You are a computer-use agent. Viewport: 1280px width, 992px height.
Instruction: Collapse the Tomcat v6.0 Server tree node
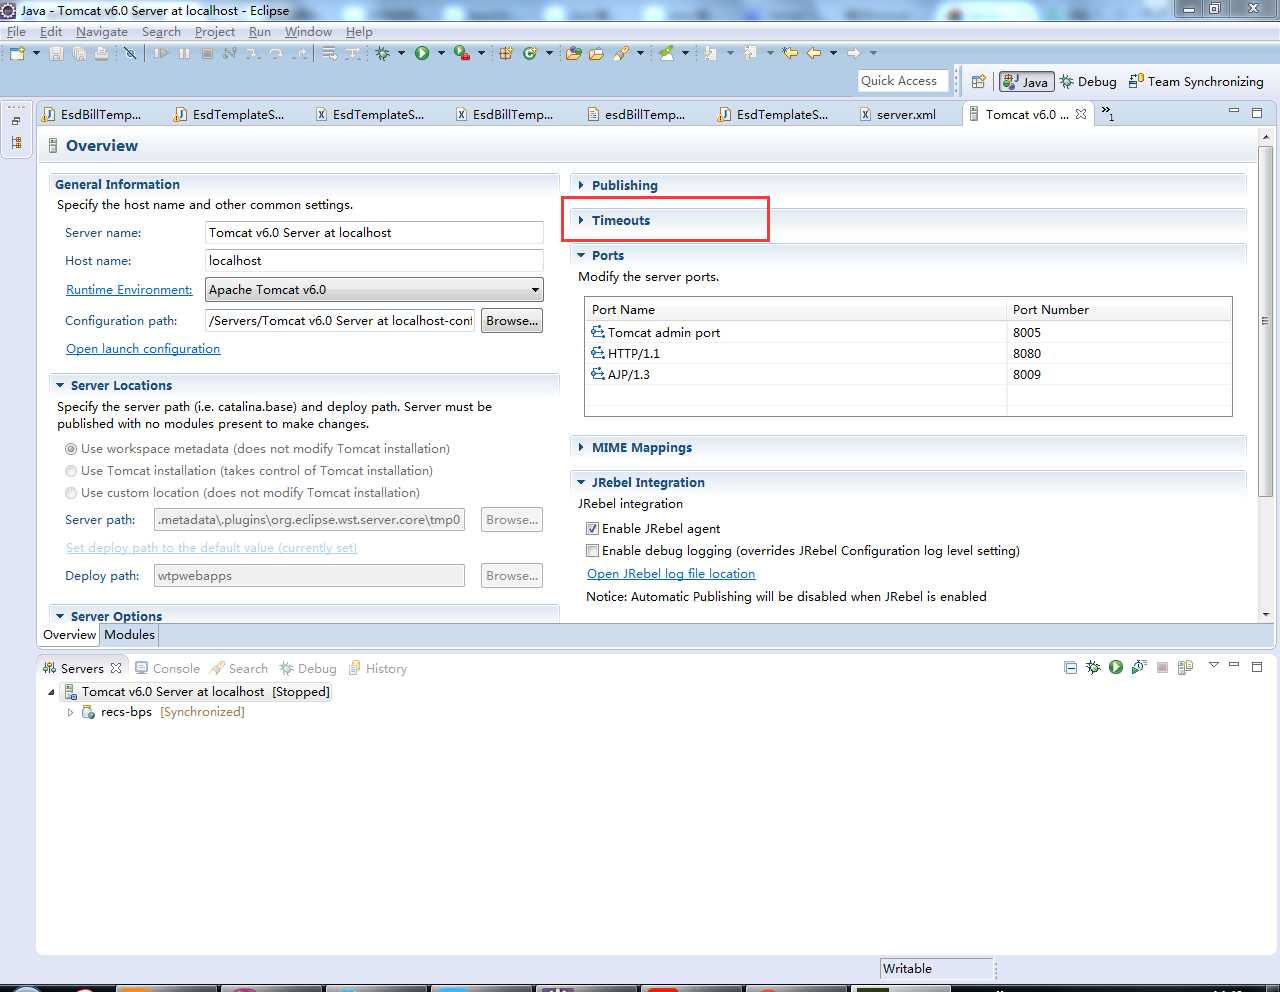point(51,692)
